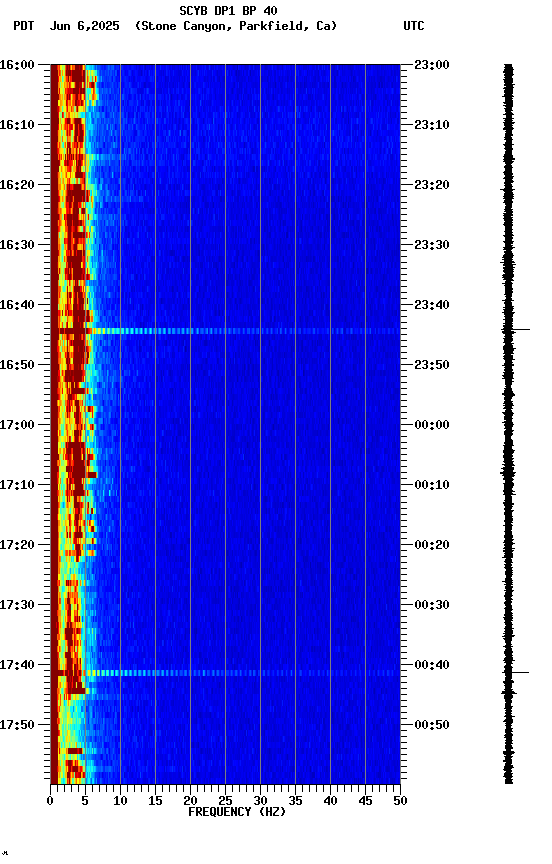Image resolution: width=552 pixels, height=864 pixels.
Task: Click the title text 'SCYB DP1 BP 40'
Action: pos(228,10)
